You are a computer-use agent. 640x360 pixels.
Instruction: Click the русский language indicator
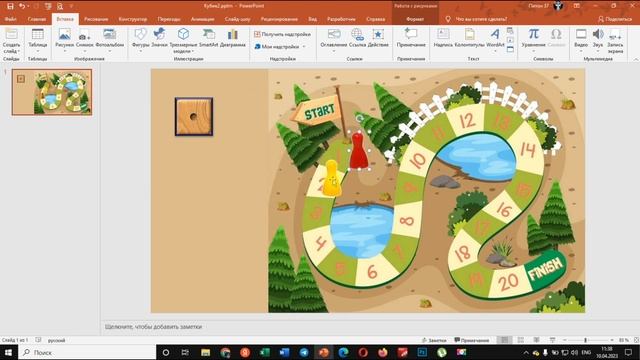[56, 340]
